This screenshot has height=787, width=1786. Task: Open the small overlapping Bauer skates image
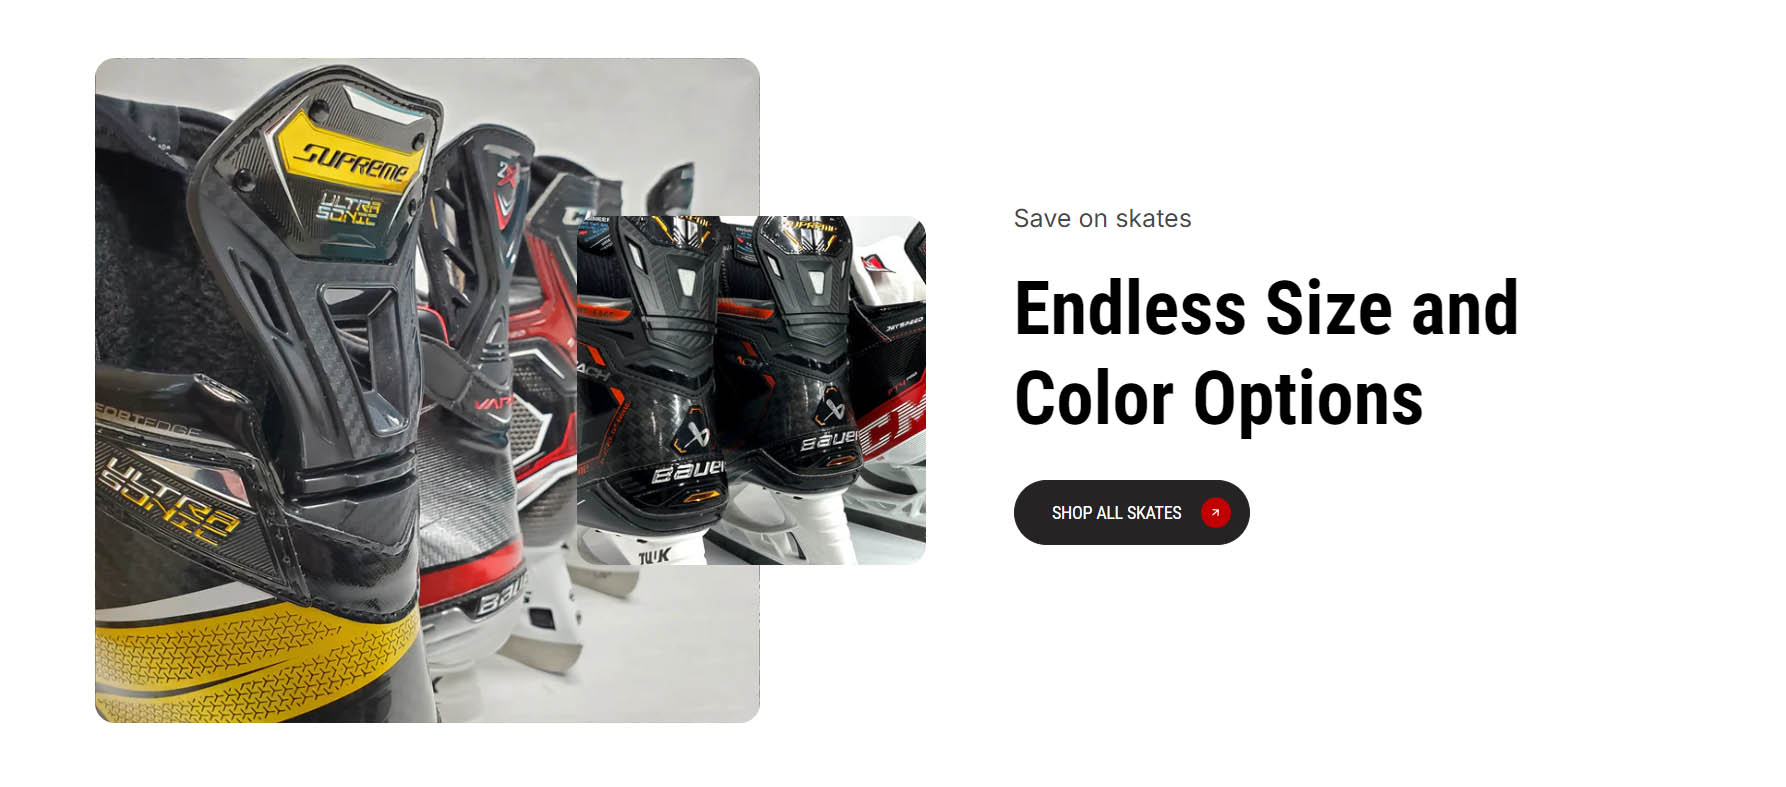coord(751,390)
